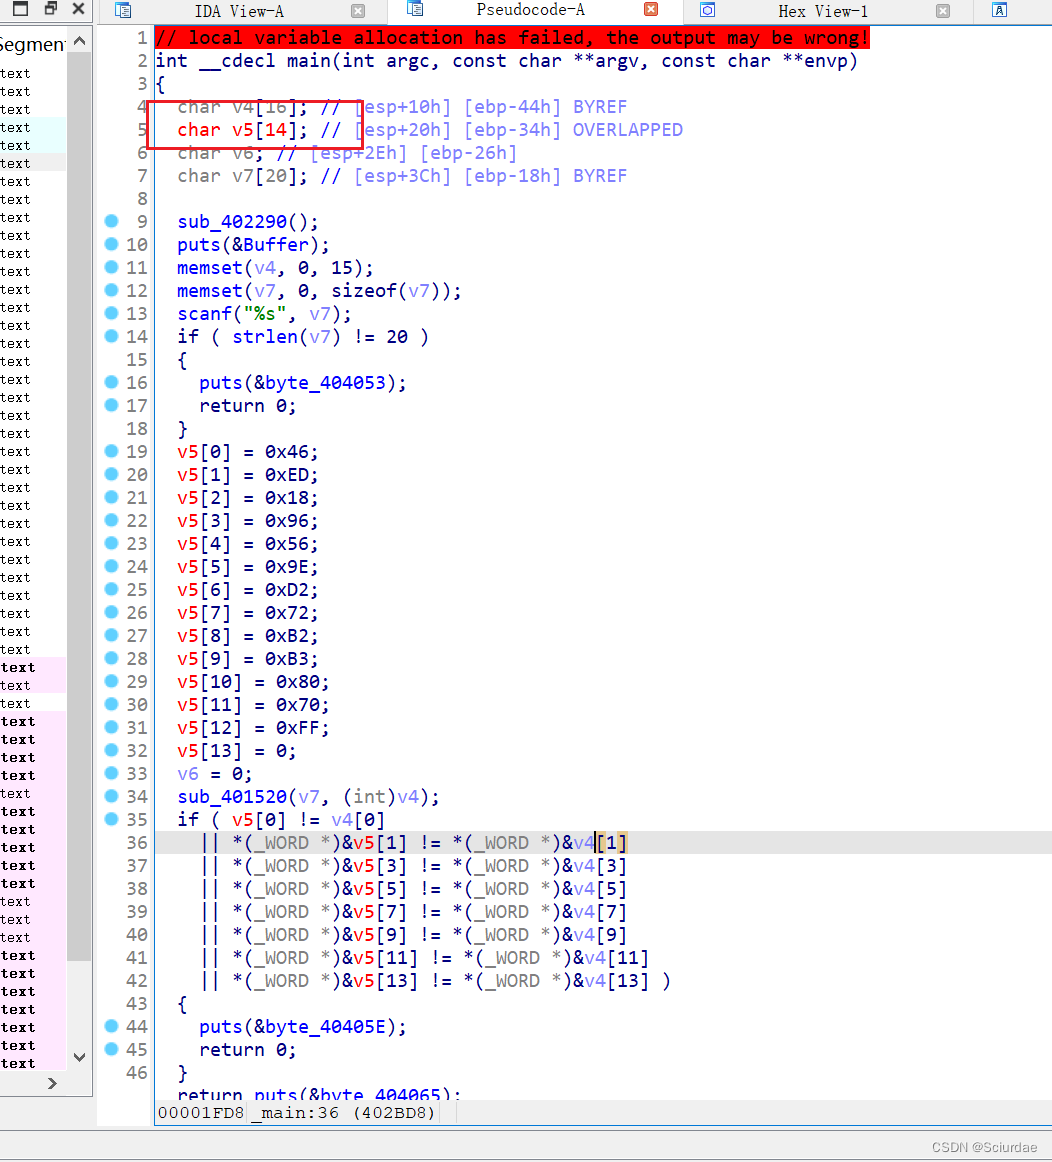
Task: Toggle breakpoint dot on line 14
Action: click(112, 336)
